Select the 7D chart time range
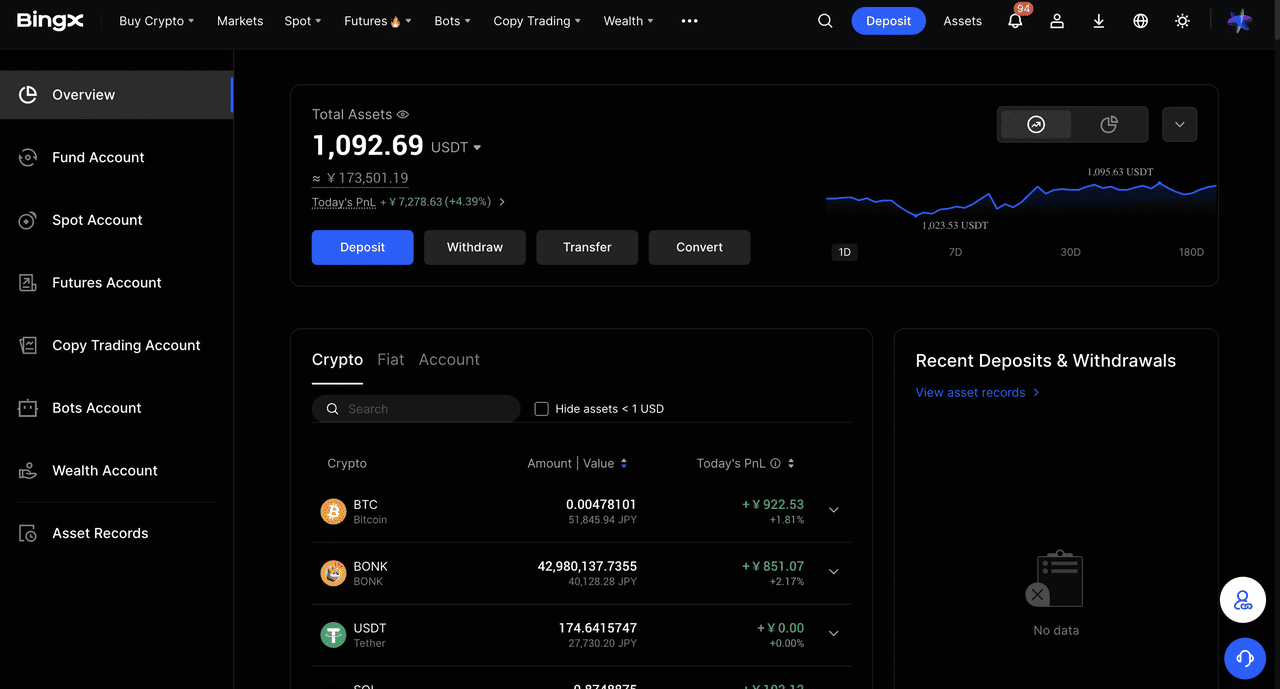 [955, 252]
